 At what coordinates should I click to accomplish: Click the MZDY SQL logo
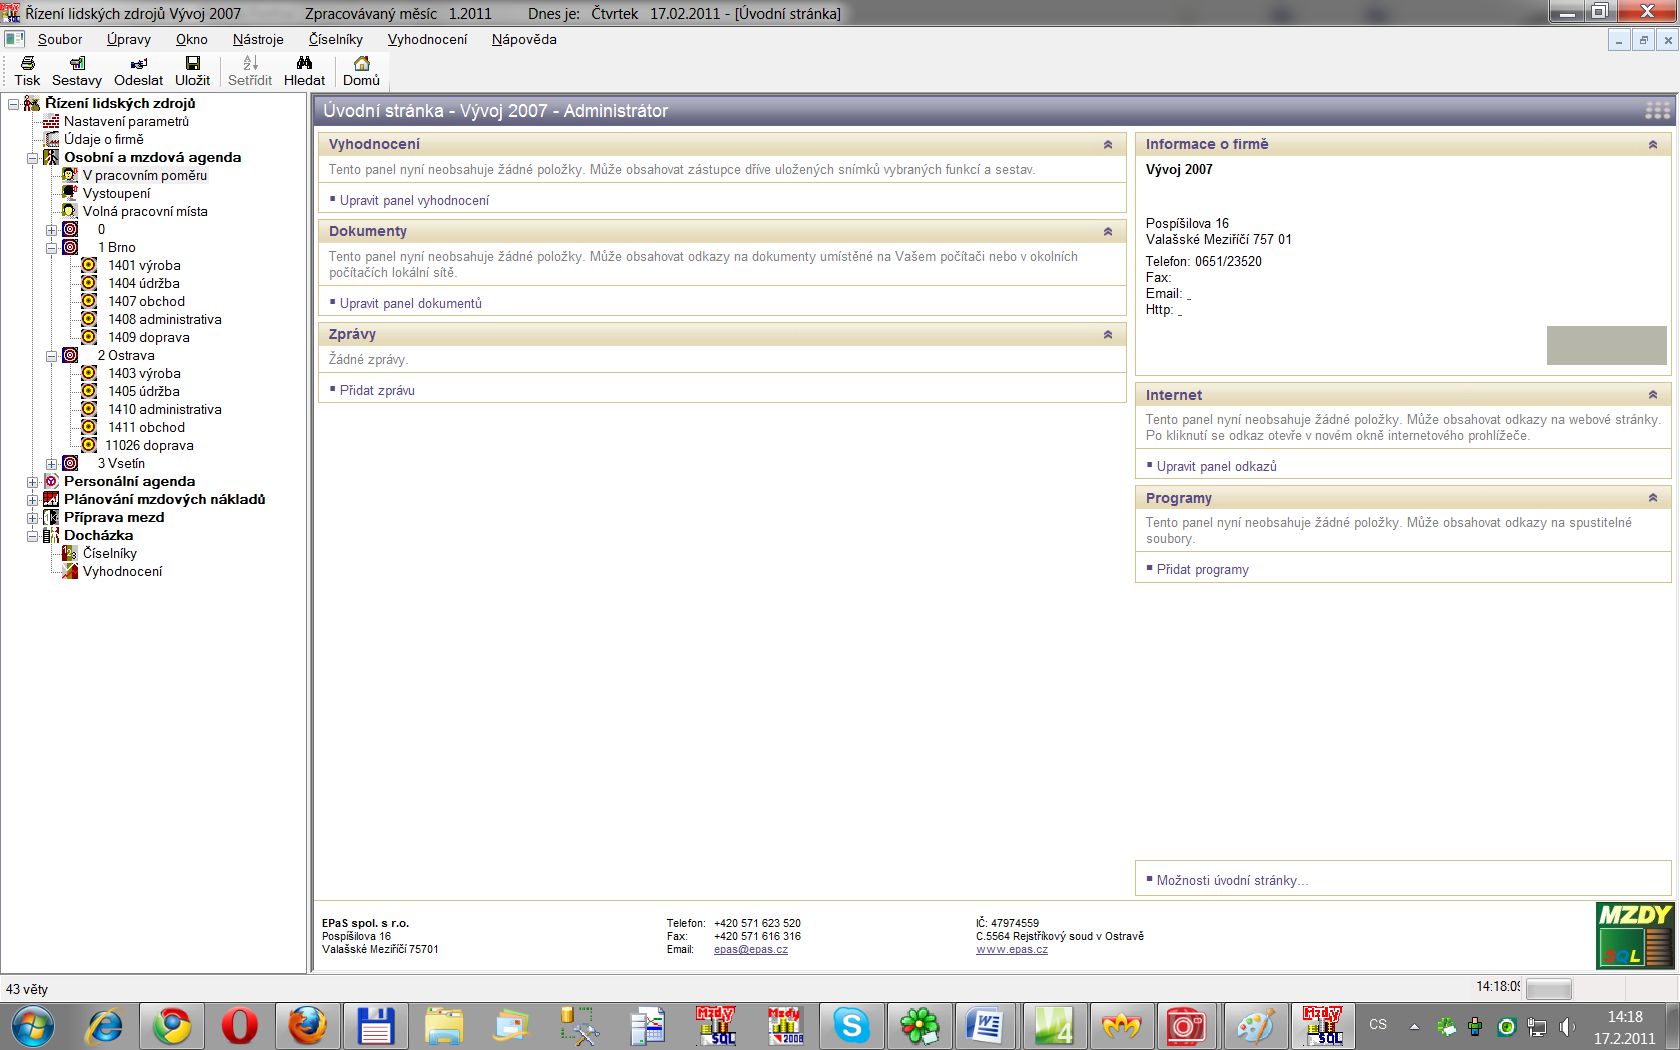(1634, 935)
